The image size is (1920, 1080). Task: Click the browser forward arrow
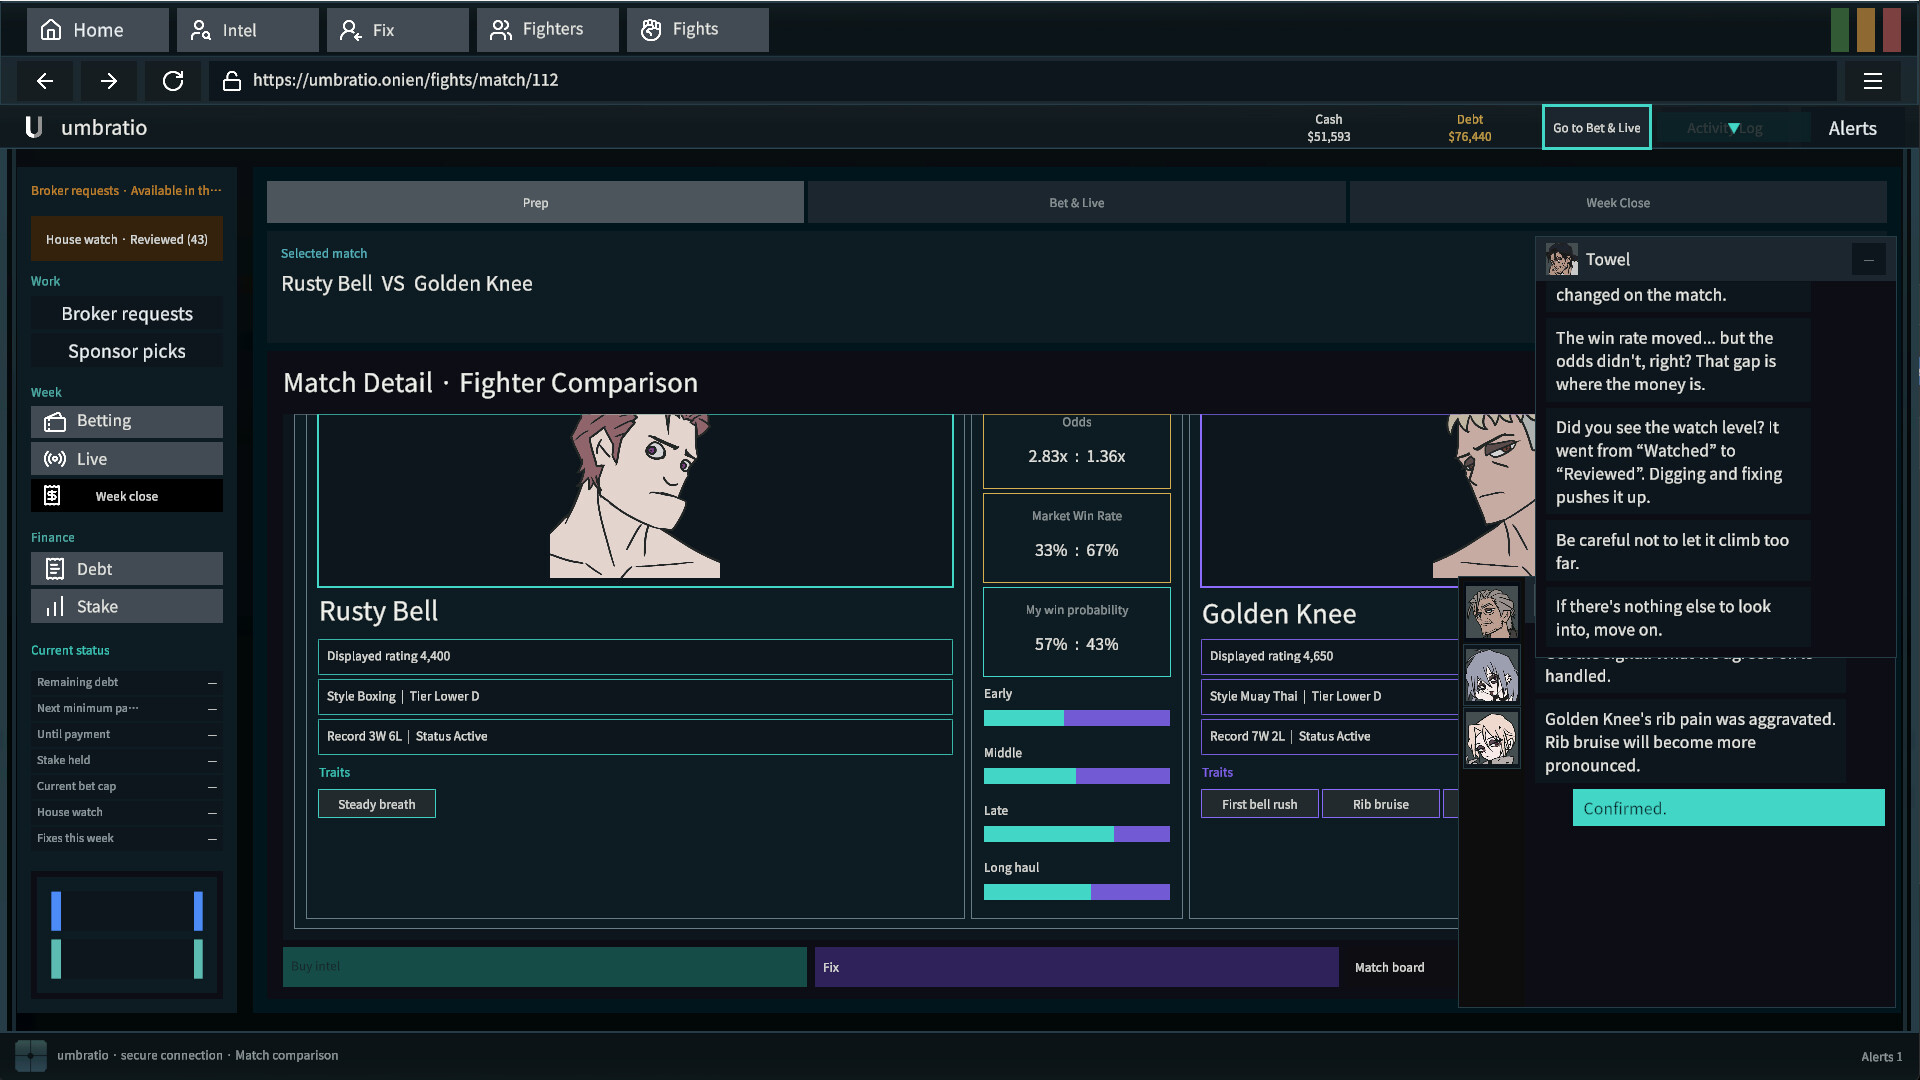point(109,81)
